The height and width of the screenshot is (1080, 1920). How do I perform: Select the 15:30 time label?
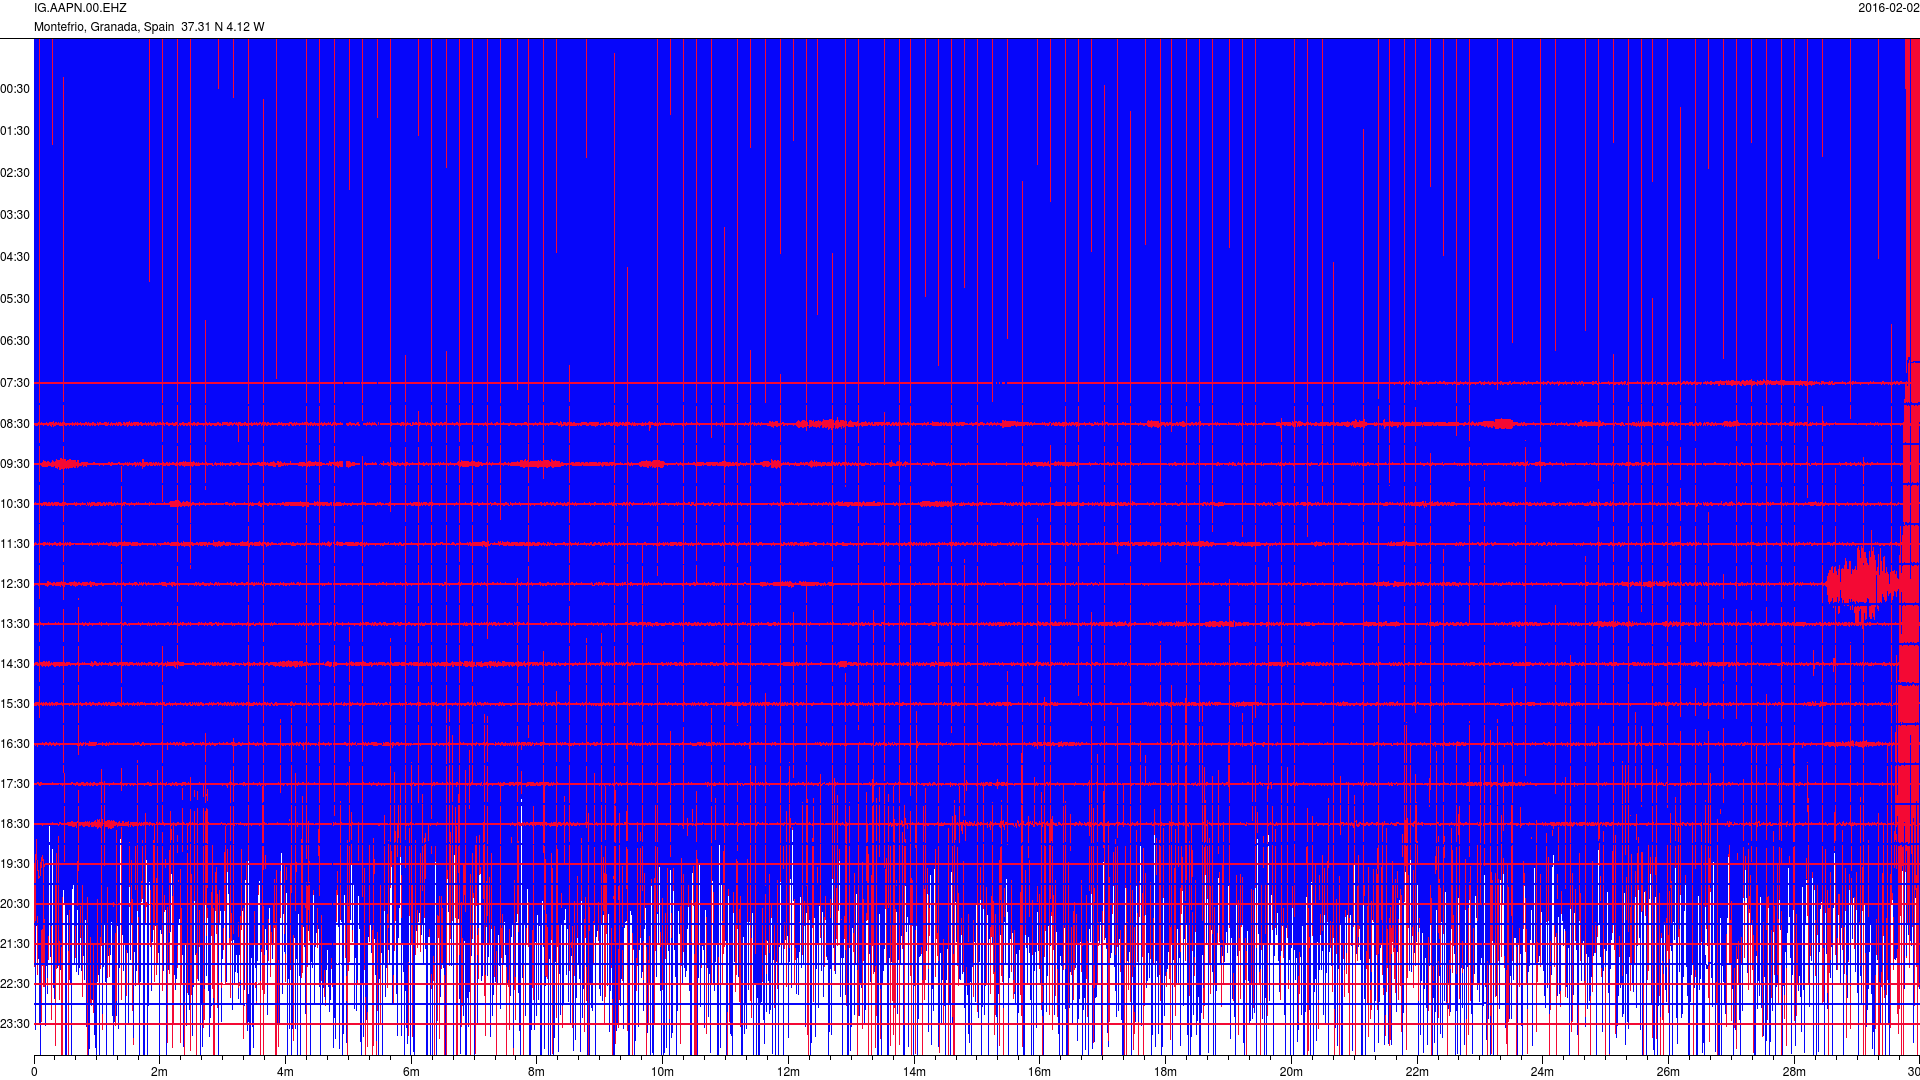(x=15, y=704)
